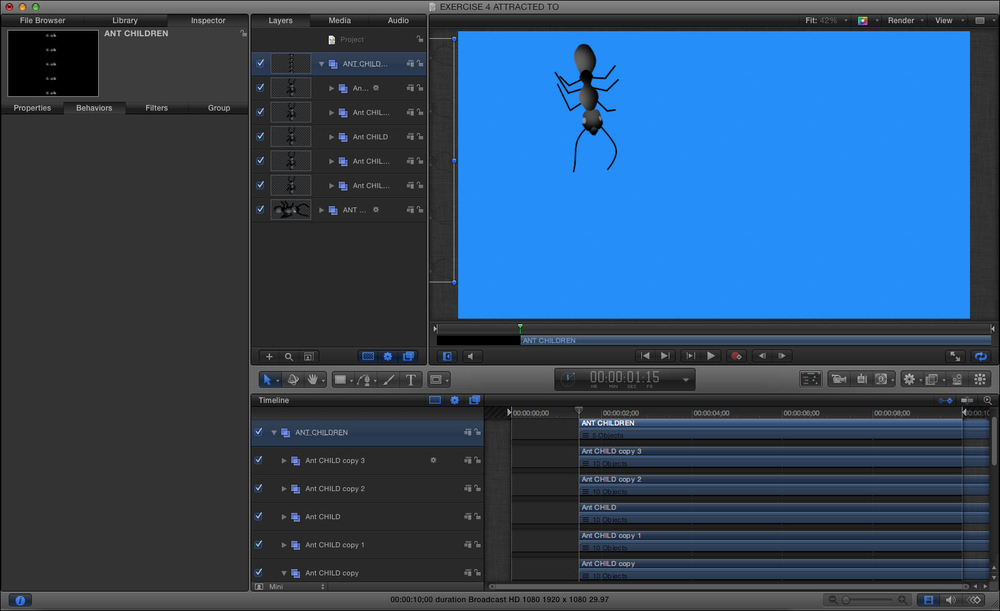
Task: Switch to the Media tab
Action: [x=339, y=20]
